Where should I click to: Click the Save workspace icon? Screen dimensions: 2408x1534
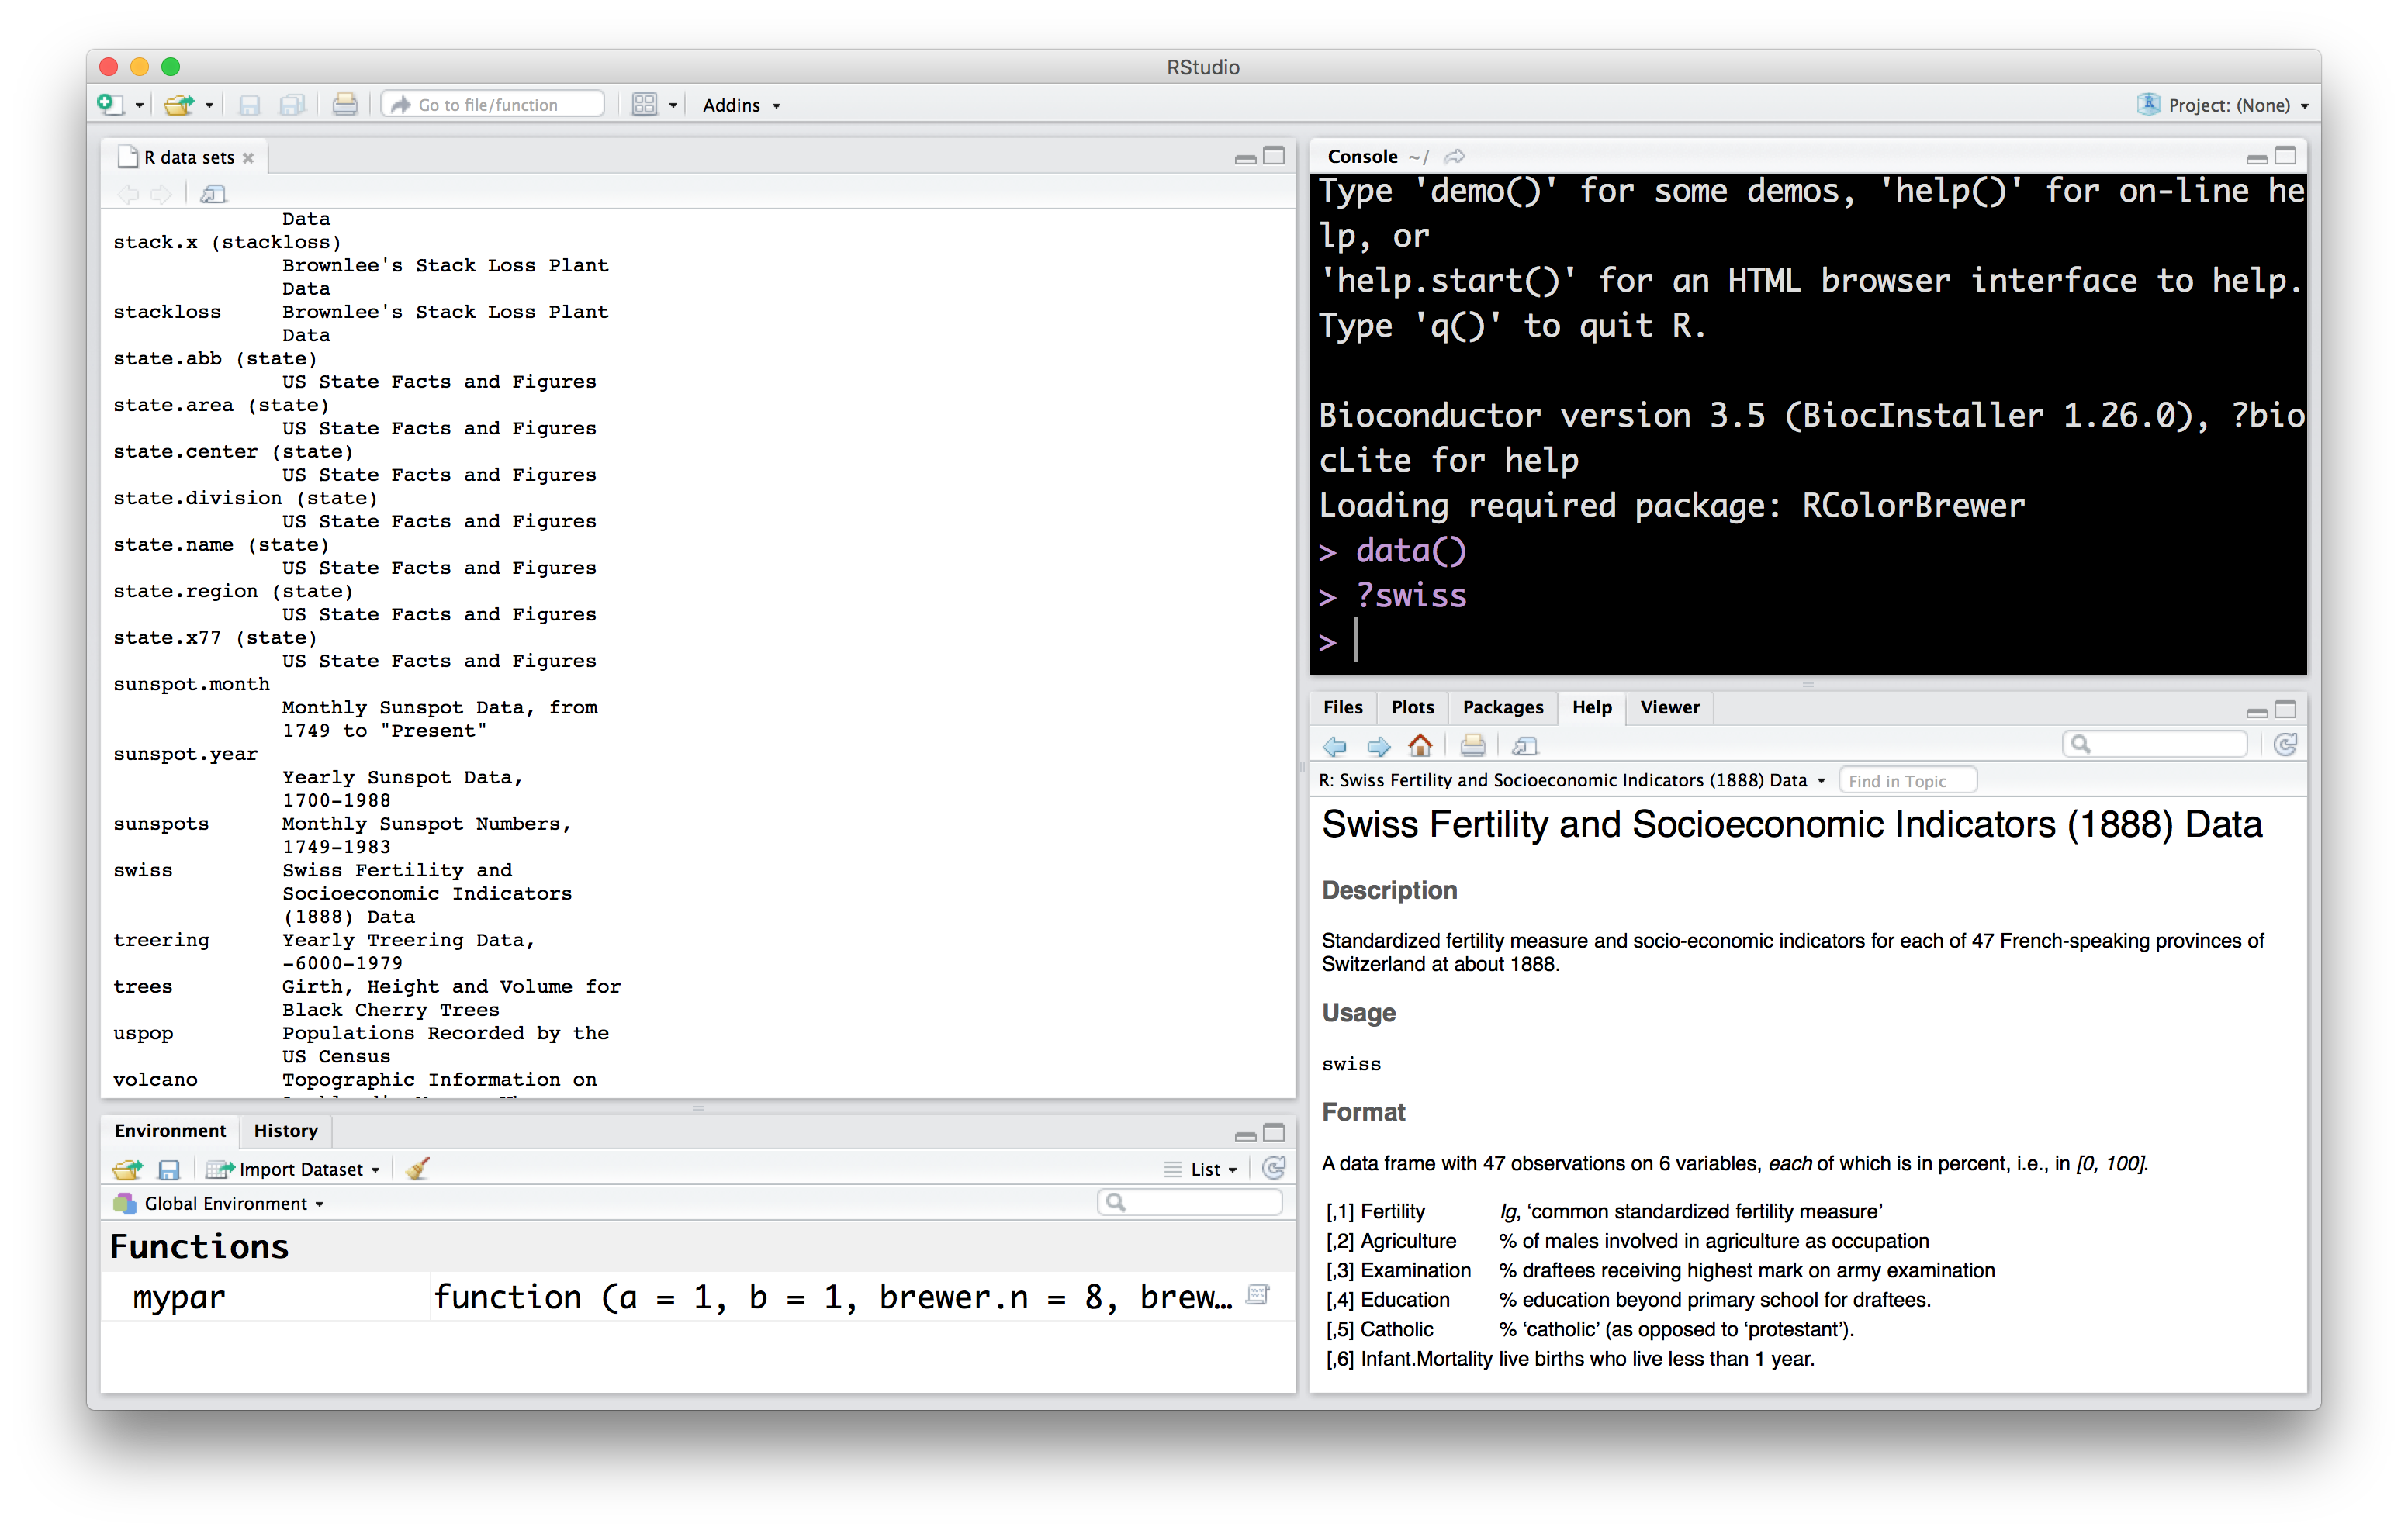(x=169, y=1169)
